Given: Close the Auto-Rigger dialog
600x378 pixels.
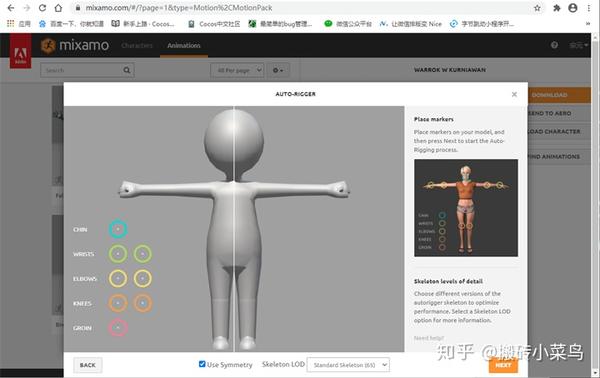Looking at the screenshot, I should pyautogui.click(x=514, y=94).
